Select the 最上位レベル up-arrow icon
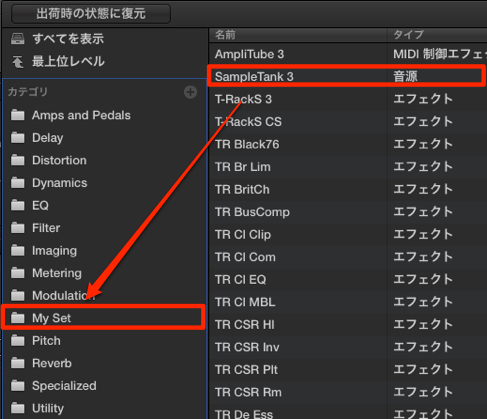The width and height of the screenshot is (487, 419). click(18, 62)
